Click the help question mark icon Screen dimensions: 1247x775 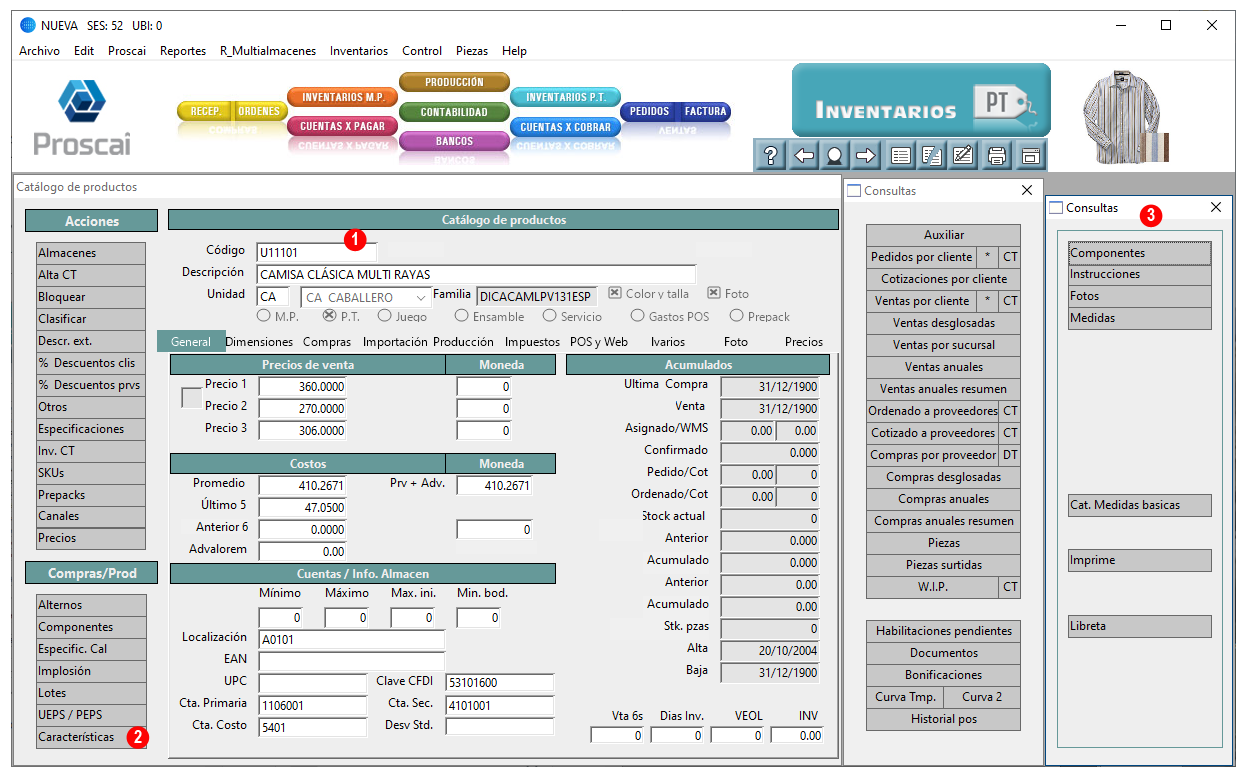point(770,155)
